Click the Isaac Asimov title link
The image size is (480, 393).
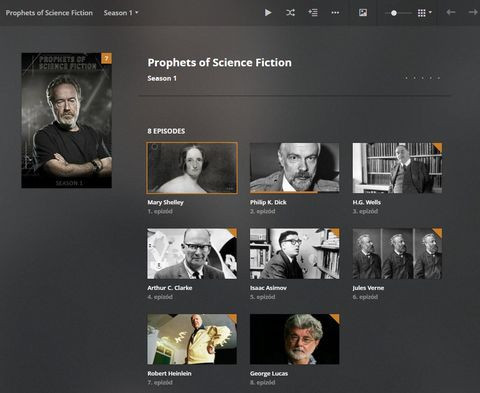268,288
